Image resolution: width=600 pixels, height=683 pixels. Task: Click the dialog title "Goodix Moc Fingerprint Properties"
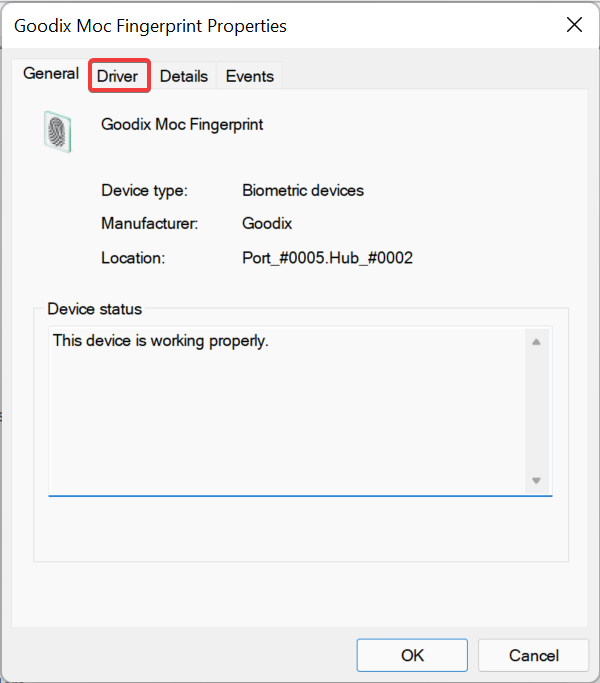click(x=150, y=26)
